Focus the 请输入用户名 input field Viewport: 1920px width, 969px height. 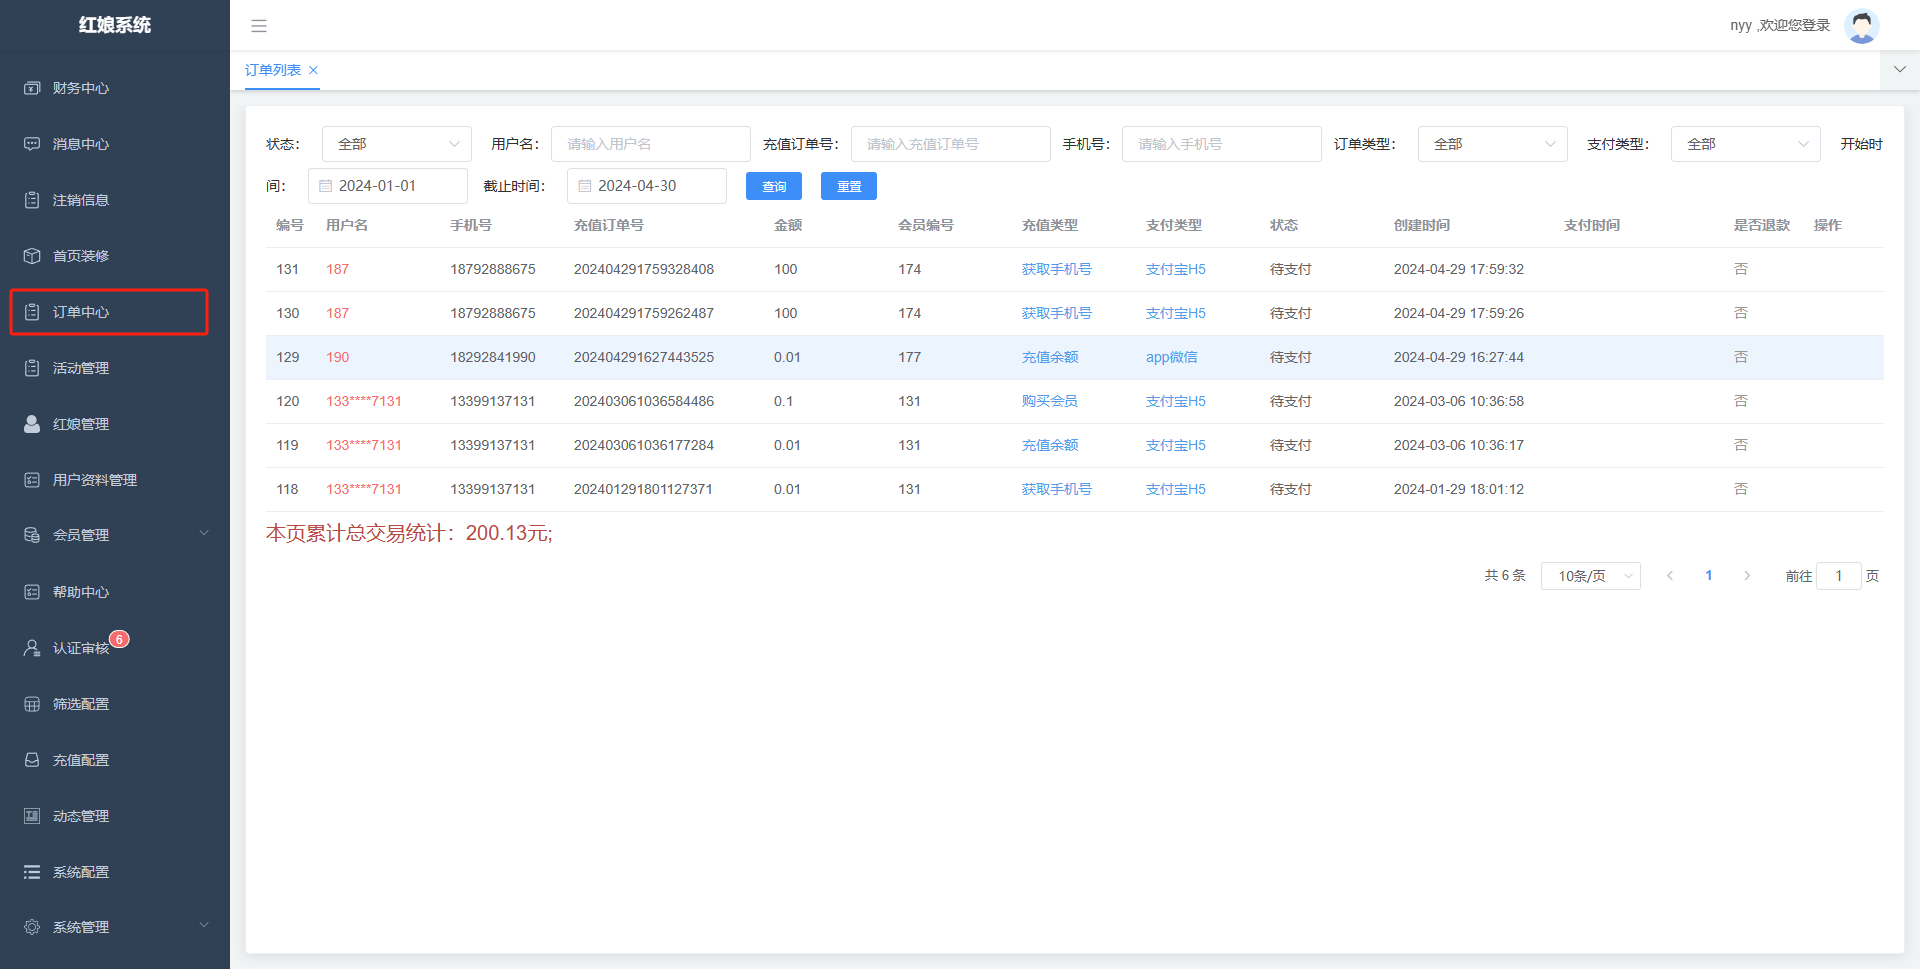coord(650,144)
